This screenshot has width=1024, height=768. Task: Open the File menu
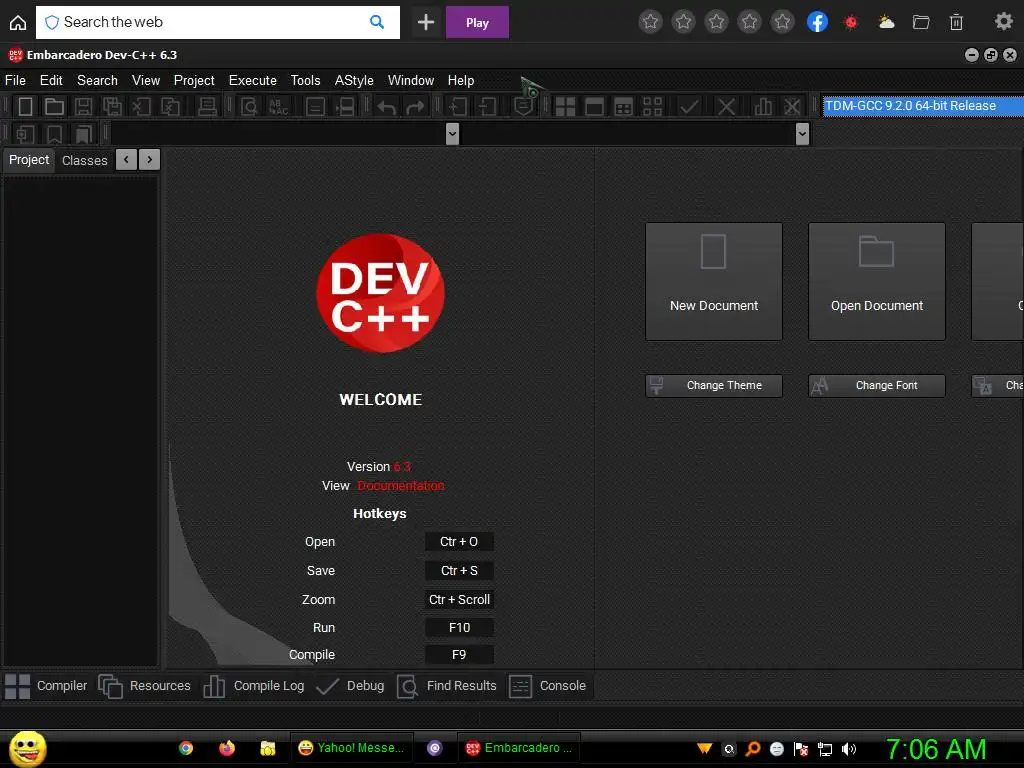click(15, 80)
